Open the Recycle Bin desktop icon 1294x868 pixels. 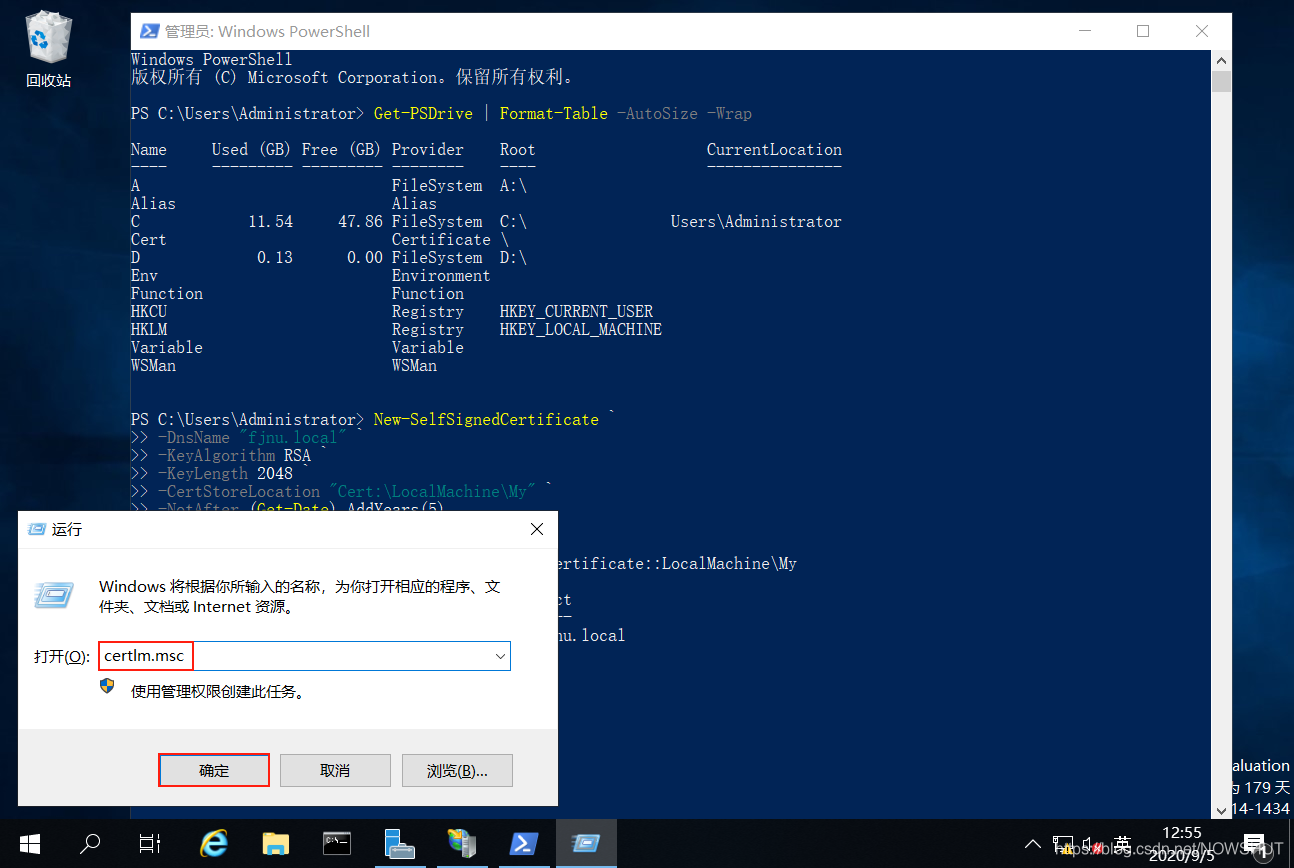tap(49, 39)
